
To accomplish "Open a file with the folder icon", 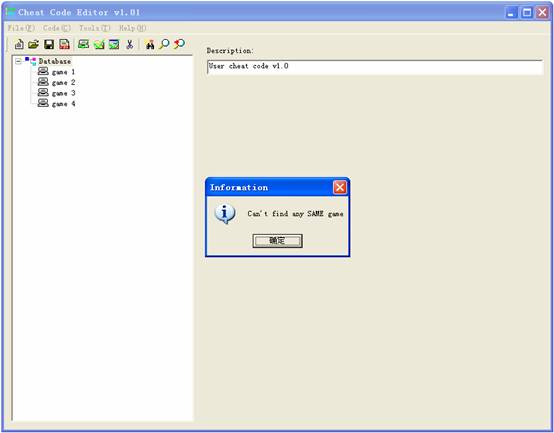I will point(34,45).
